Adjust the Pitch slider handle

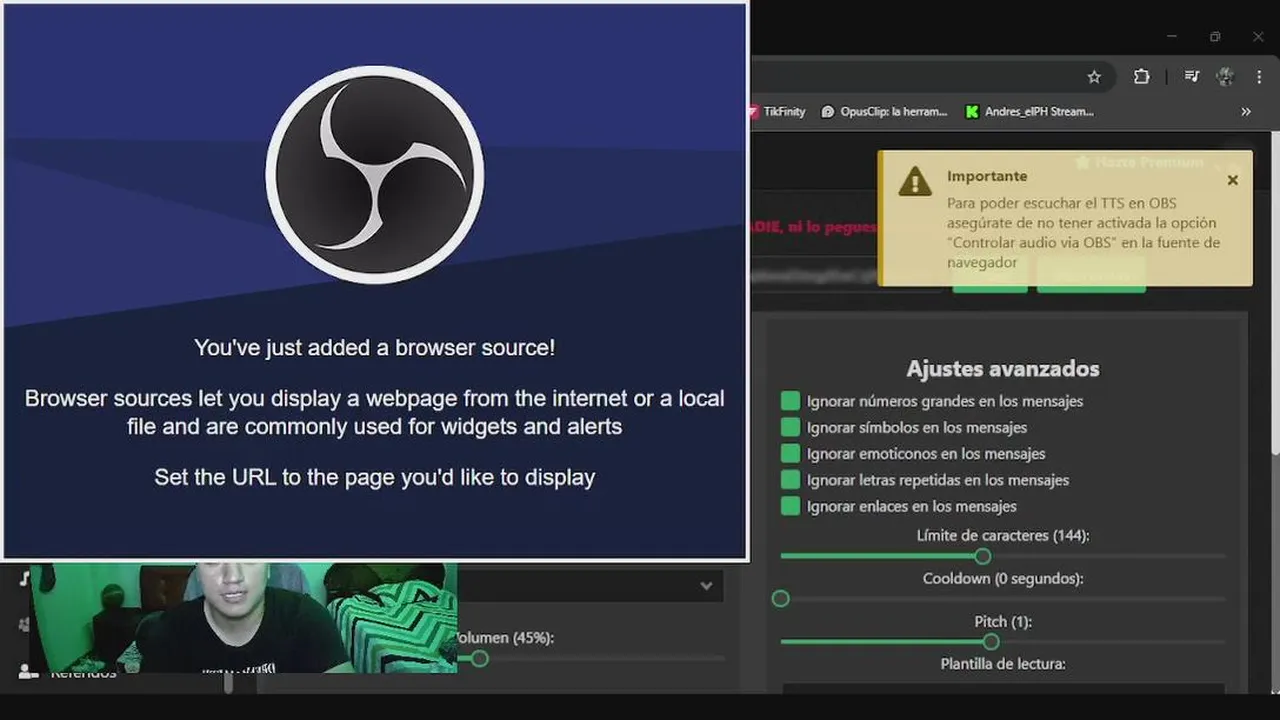(990, 642)
